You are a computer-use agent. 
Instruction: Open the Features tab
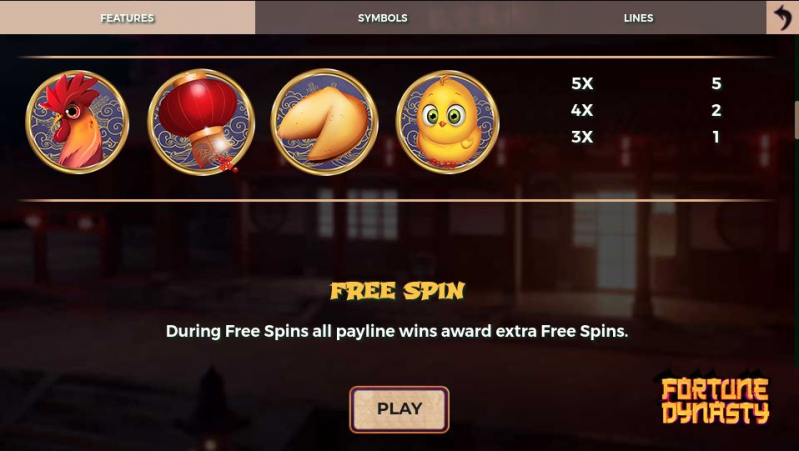click(x=127, y=17)
